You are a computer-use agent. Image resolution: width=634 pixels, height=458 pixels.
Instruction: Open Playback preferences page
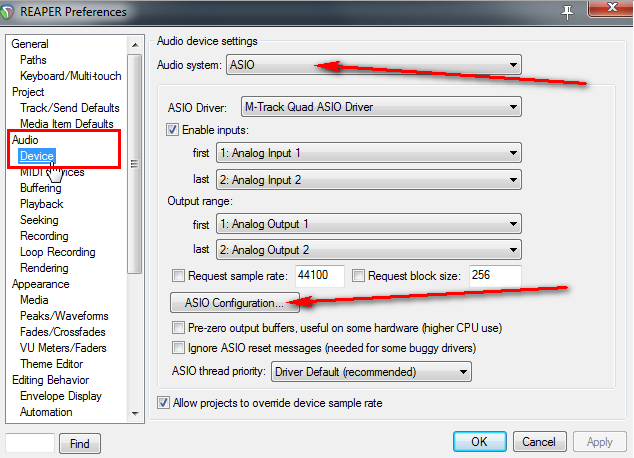point(42,204)
